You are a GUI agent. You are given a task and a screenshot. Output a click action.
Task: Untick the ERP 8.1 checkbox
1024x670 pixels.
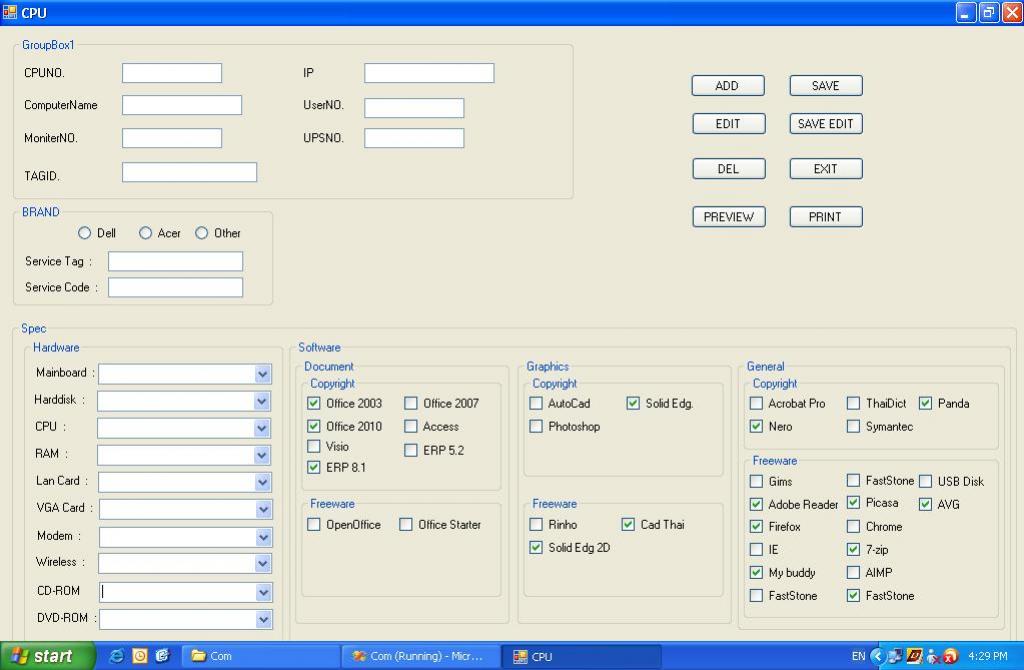pos(314,467)
